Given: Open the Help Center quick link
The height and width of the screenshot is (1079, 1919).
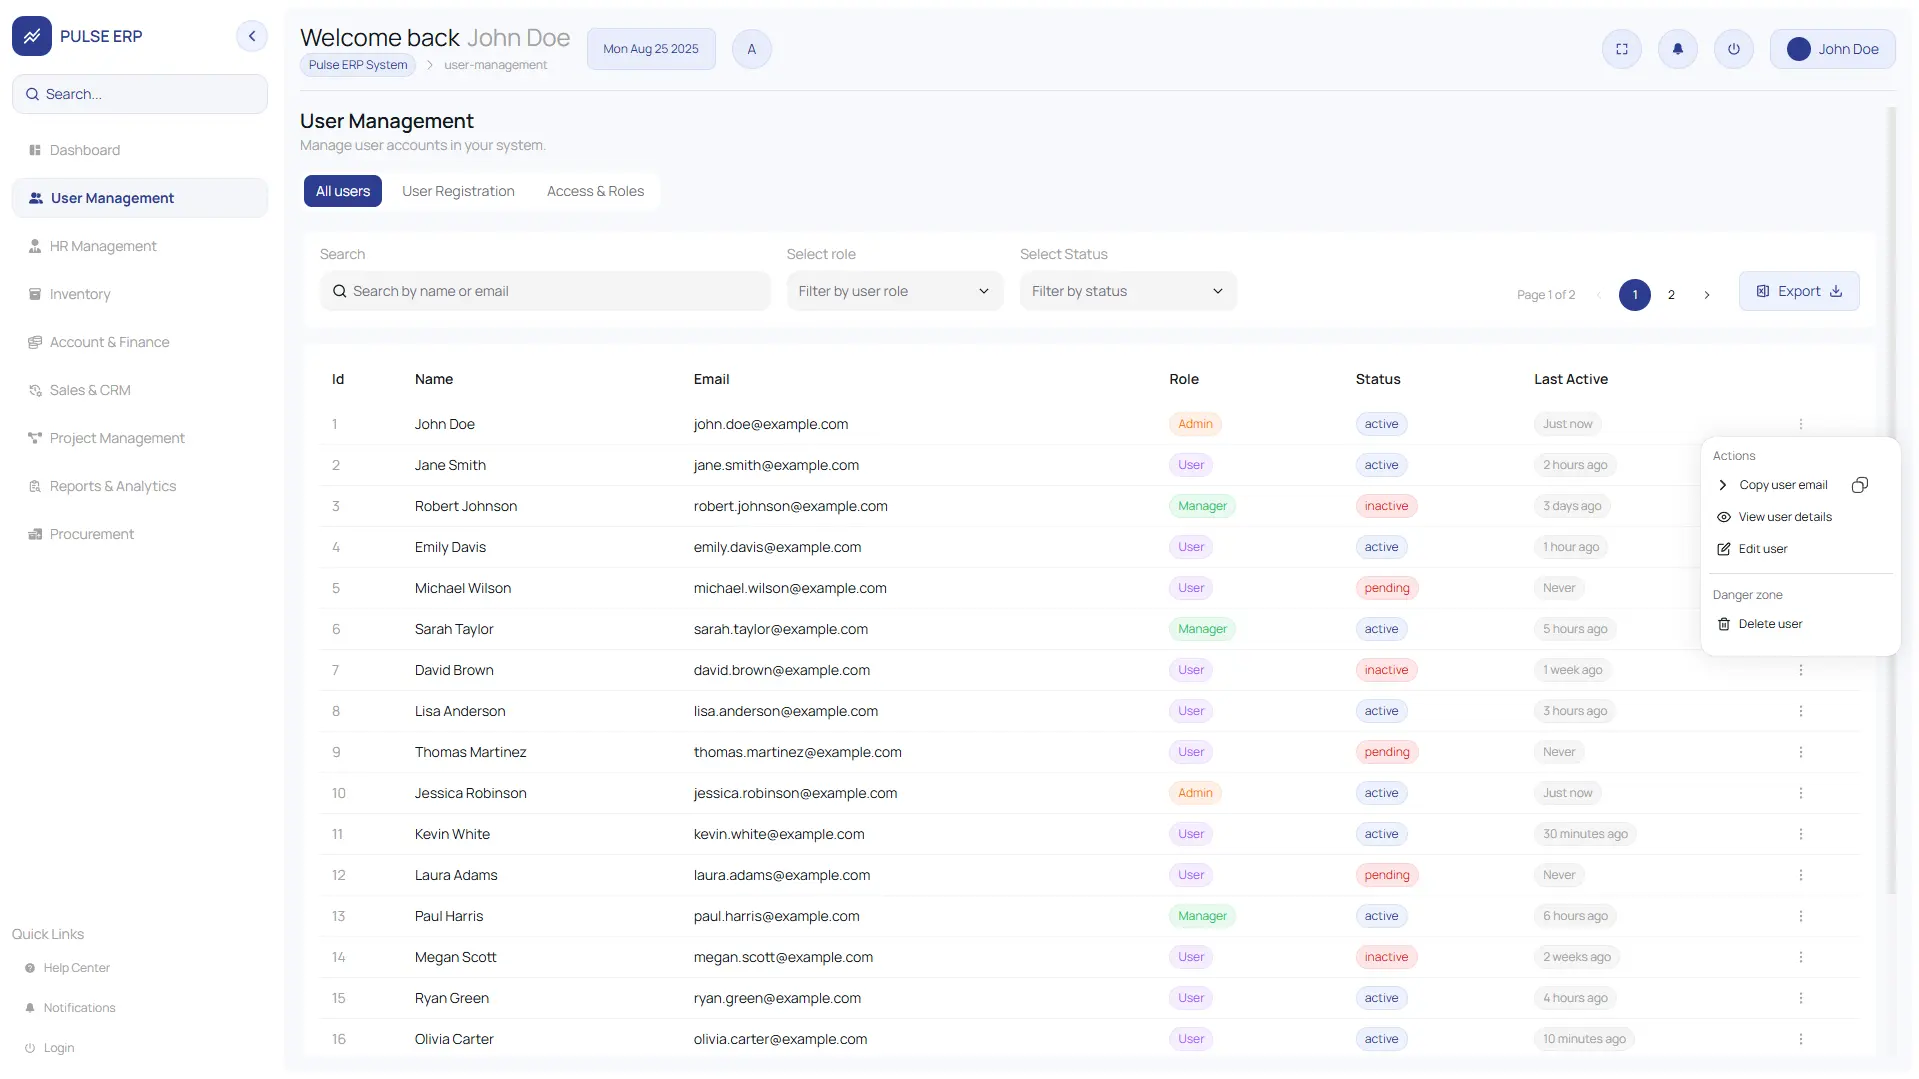Looking at the screenshot, I should click(x=76, y=968).
